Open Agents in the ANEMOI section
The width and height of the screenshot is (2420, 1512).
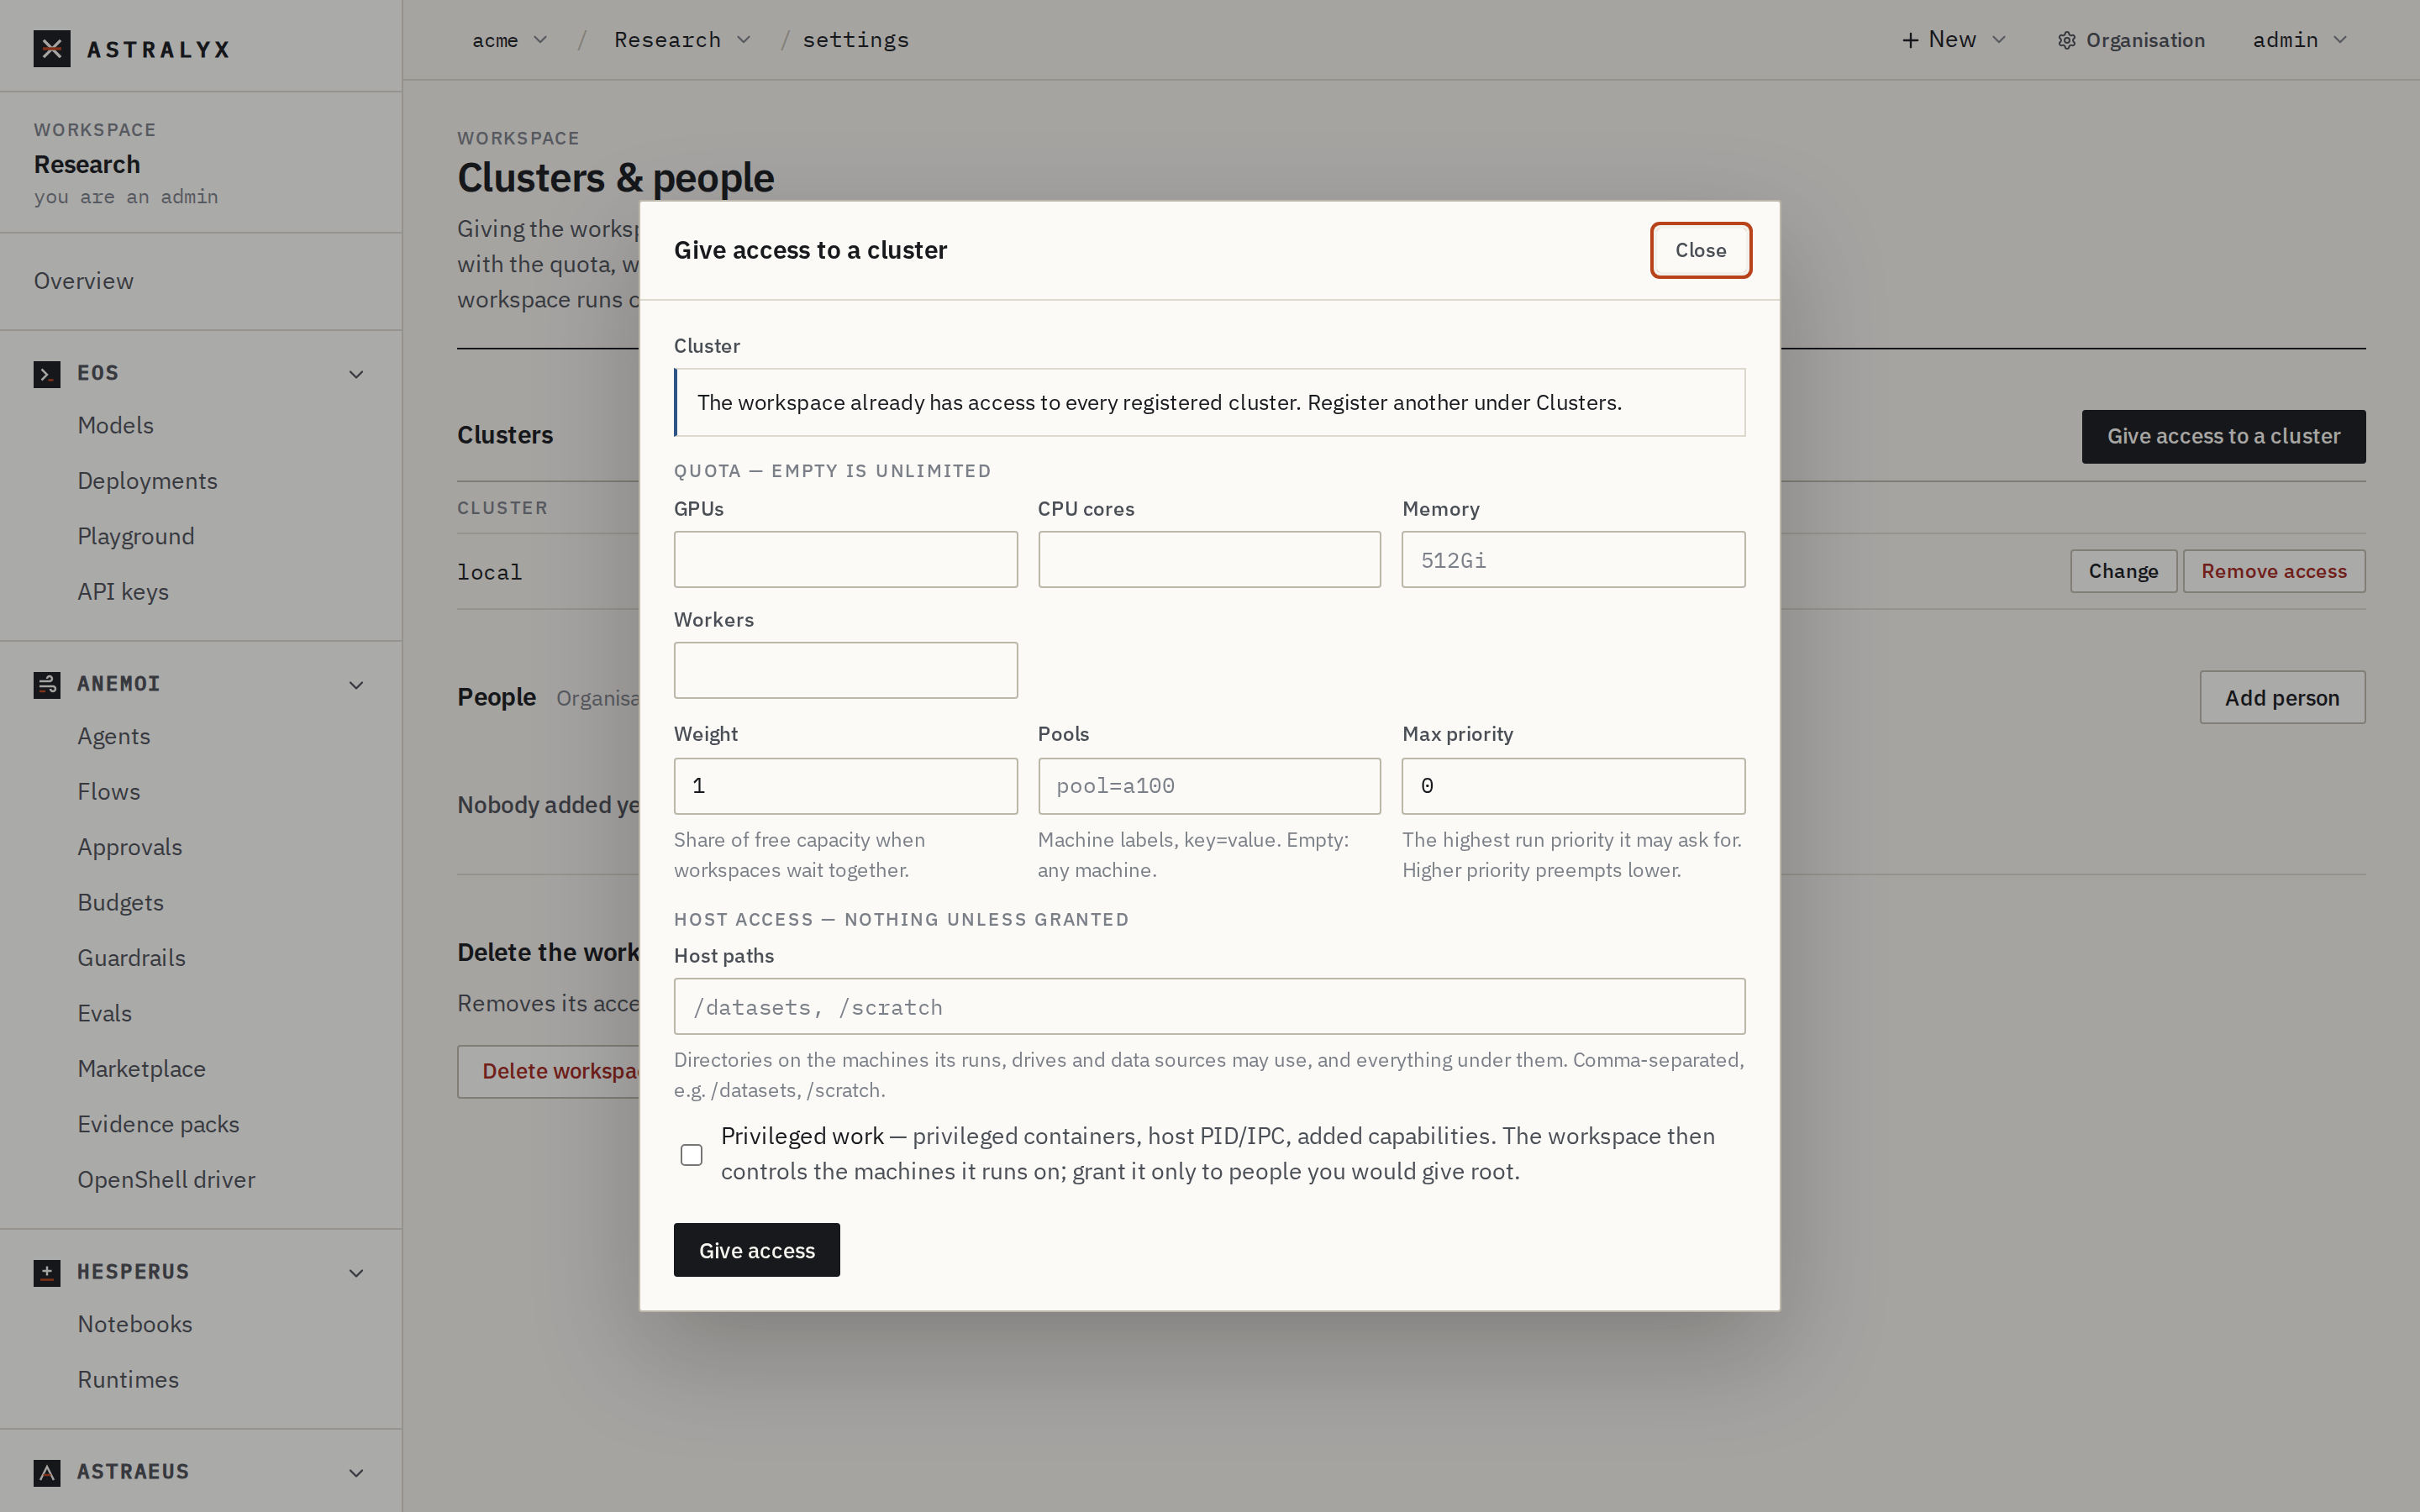tap(114, 737)
